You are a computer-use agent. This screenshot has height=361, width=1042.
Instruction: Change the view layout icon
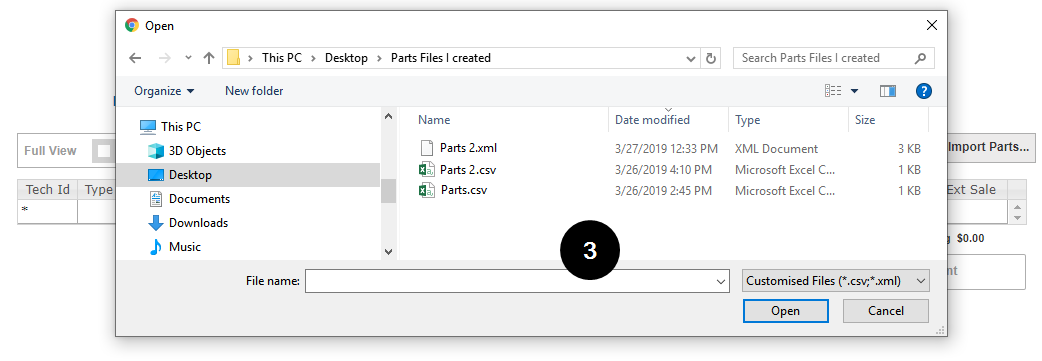[x=833, y=90]
